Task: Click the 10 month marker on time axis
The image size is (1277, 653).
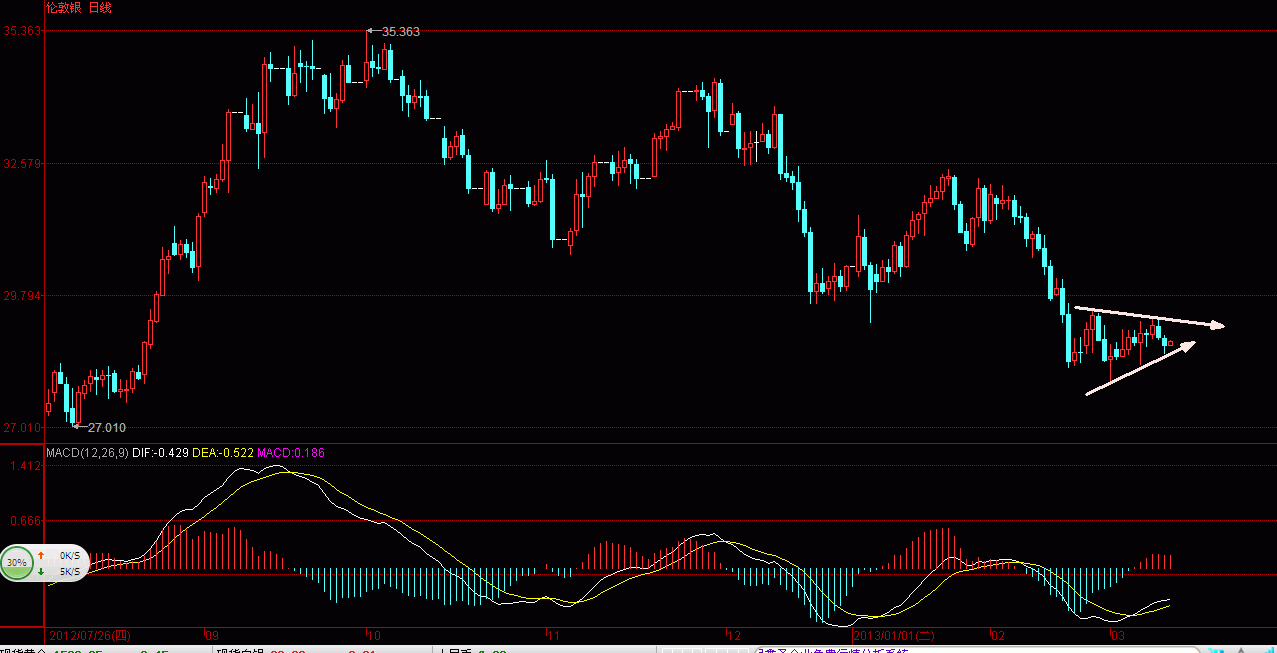Action: point(373,635)
